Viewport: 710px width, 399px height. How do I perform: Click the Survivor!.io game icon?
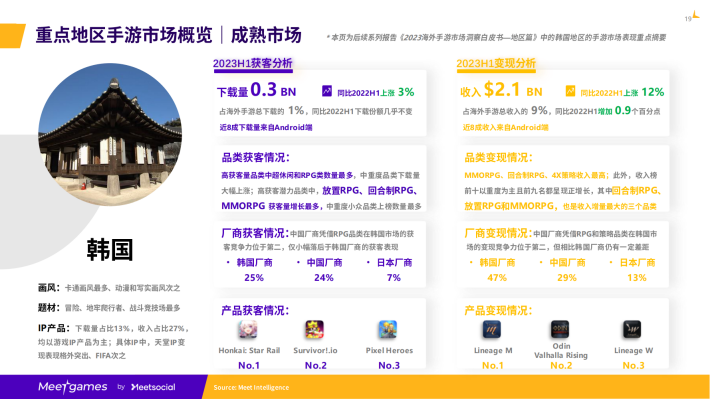[315, 329]
